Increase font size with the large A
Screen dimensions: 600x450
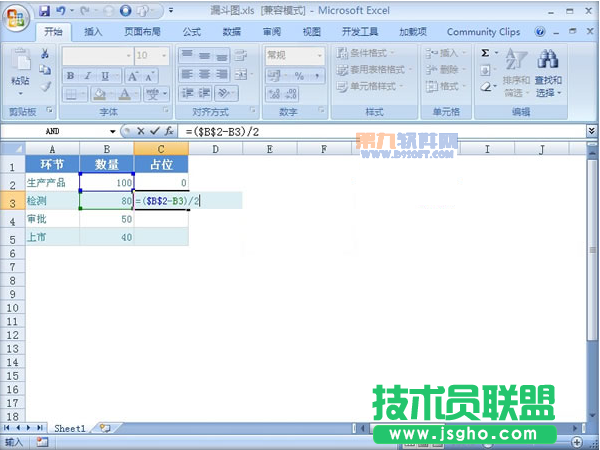(x=133, y=76)
